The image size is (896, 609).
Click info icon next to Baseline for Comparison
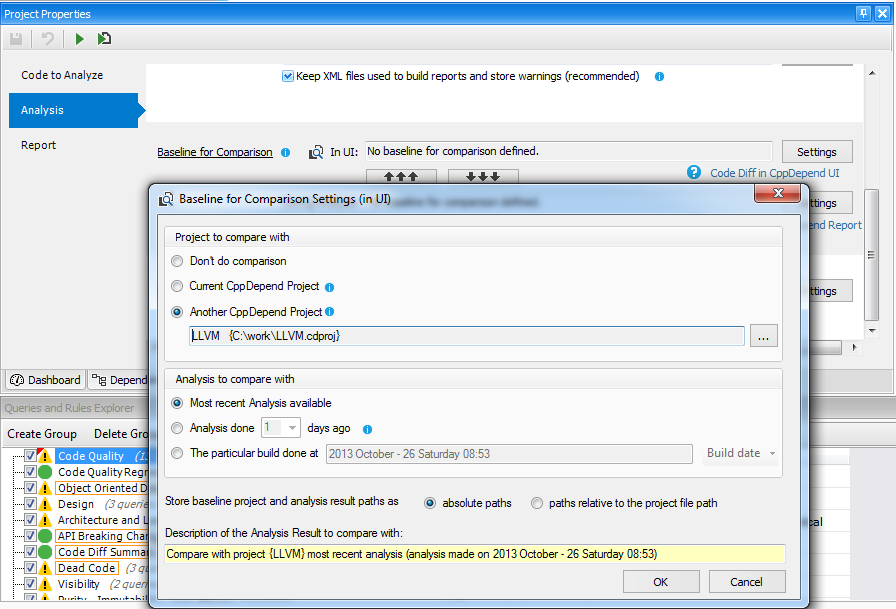click(286, 153)
